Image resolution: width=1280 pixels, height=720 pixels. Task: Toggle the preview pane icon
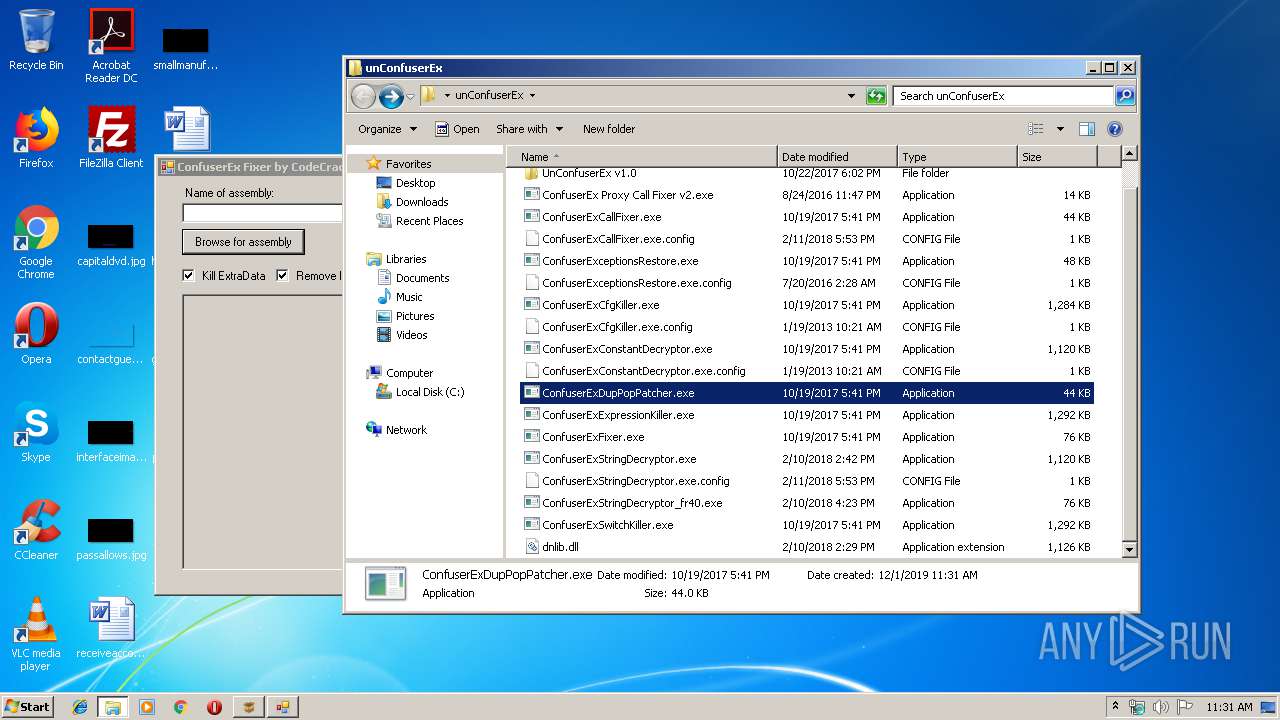(1087, 129)
